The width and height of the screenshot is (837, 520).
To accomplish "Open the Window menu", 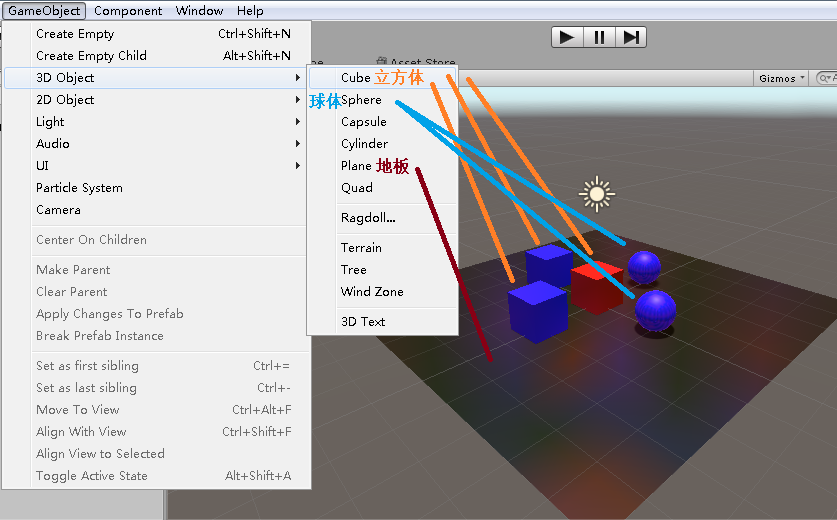I will pos(199,11).
